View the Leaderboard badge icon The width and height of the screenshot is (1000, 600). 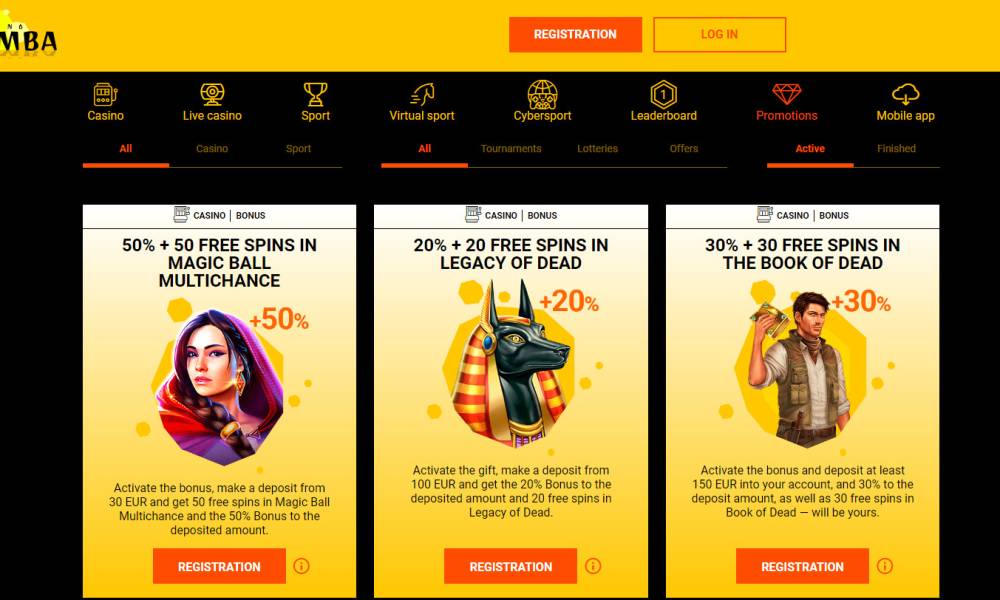(x=663, y=94)
